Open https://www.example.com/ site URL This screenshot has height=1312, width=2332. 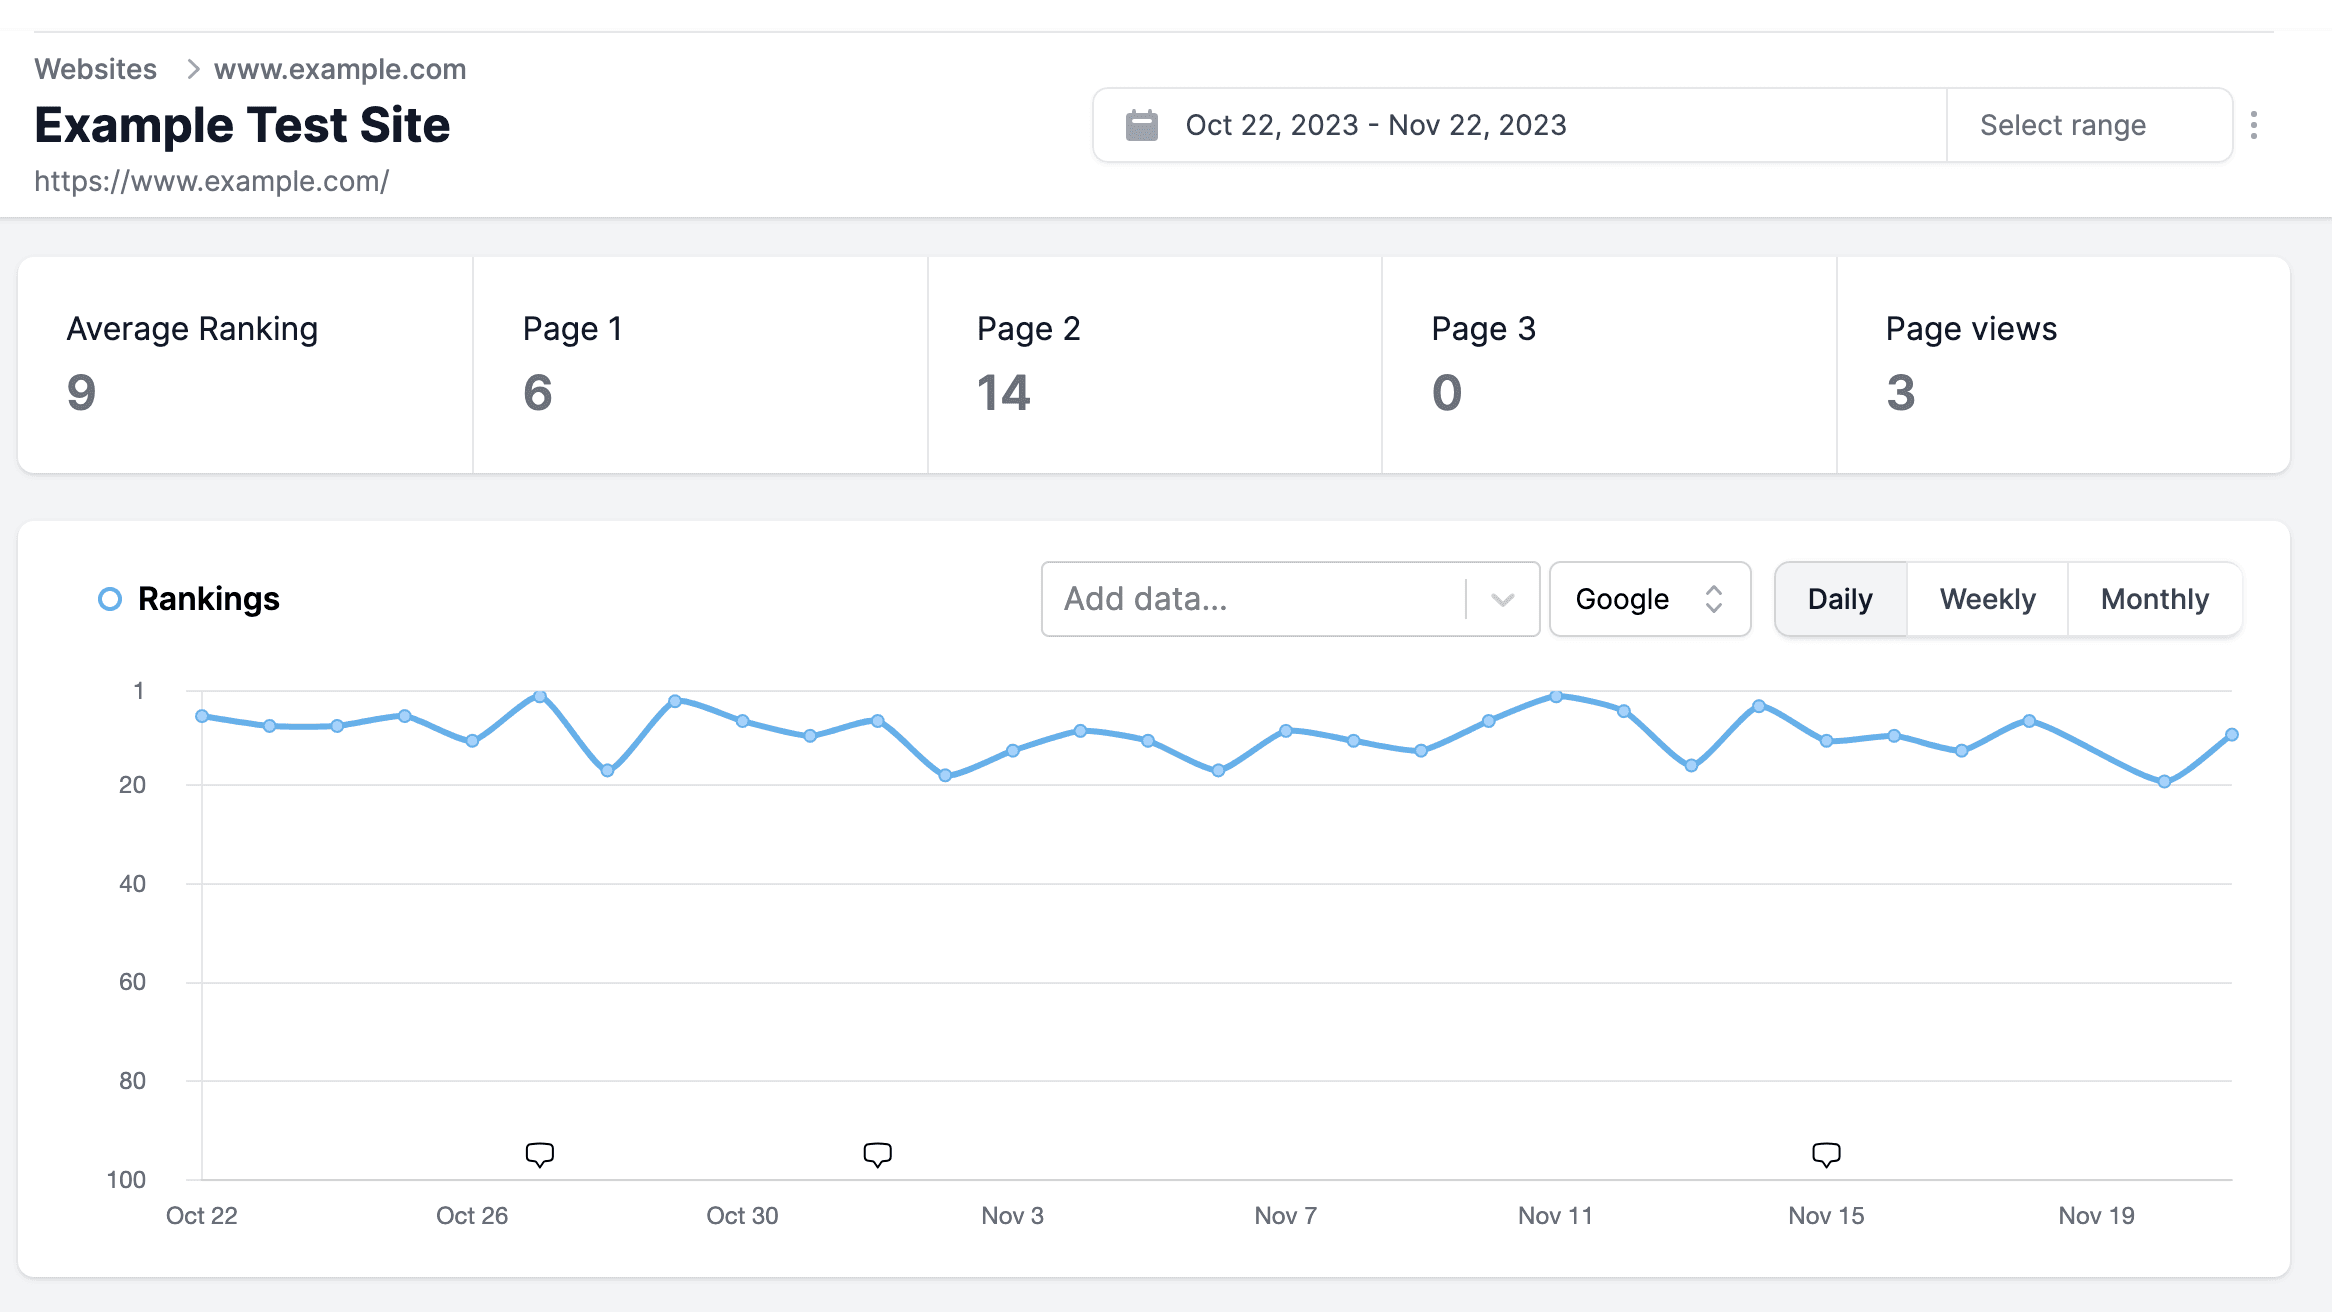pos(211,181)
